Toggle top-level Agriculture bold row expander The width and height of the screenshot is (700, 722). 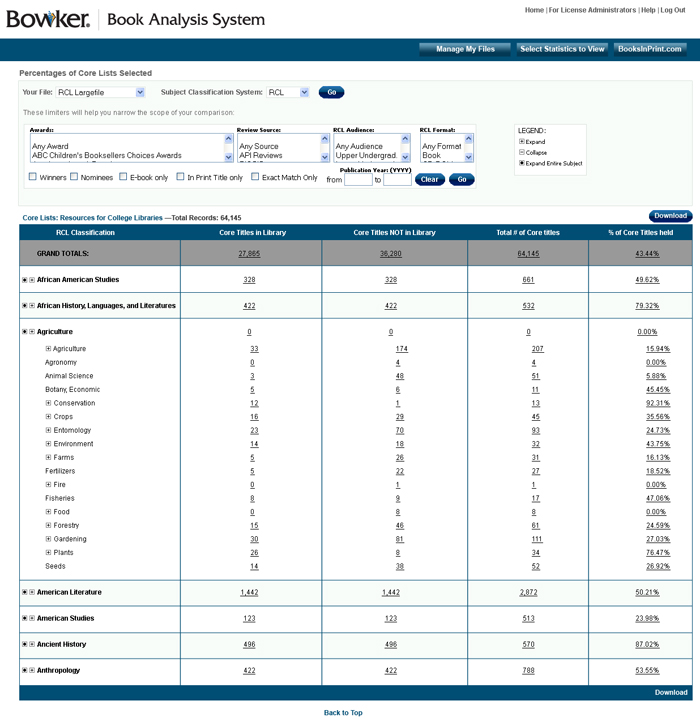pos(32,332)
